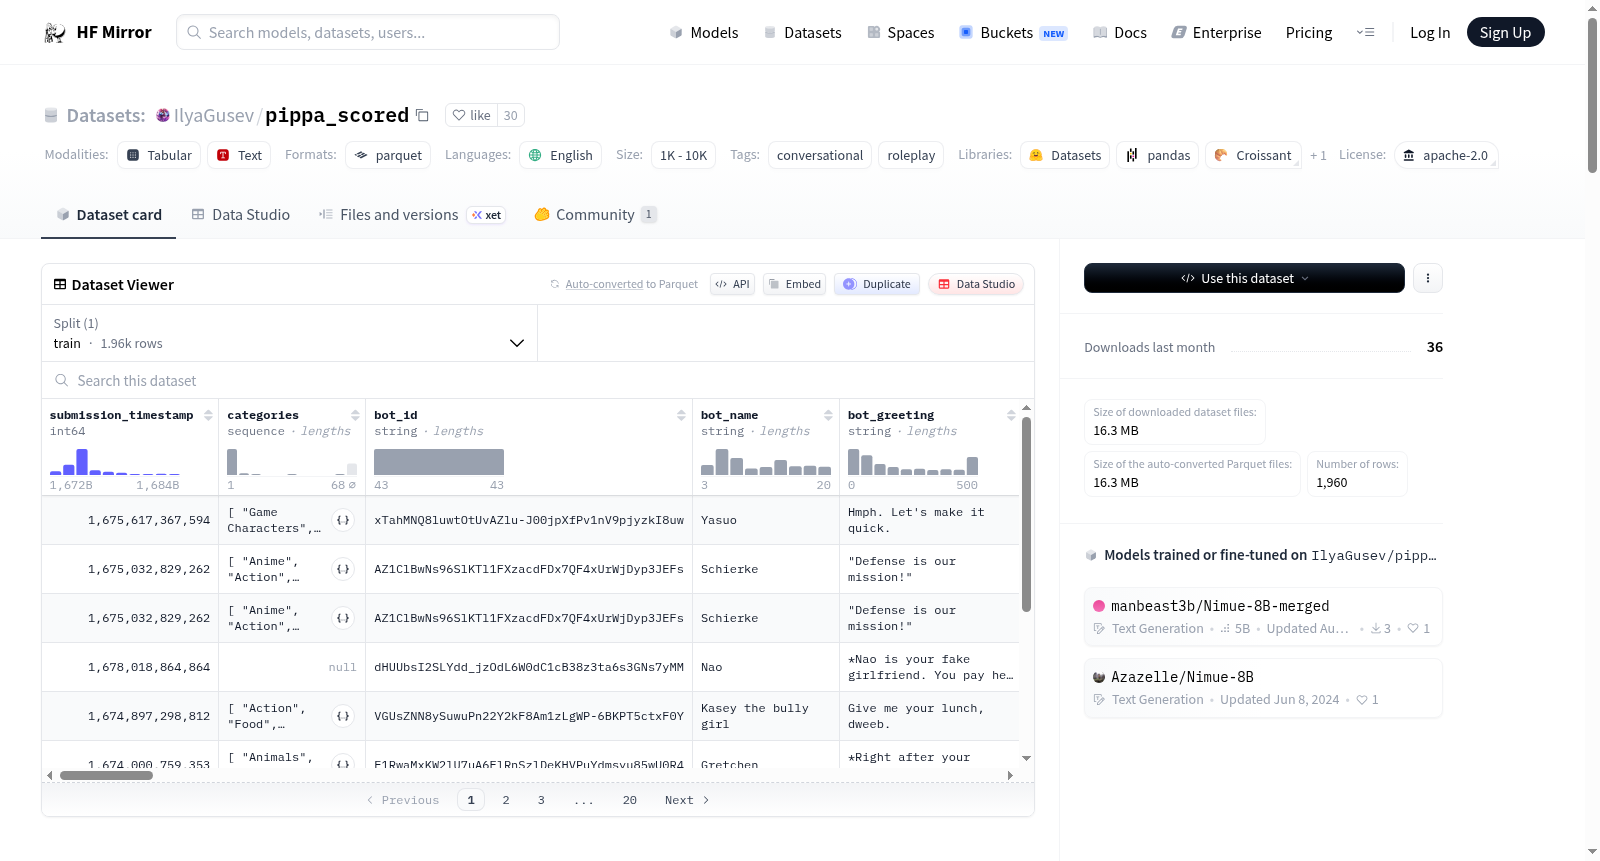
Task: Click the table horizontal scrollbar thumb
Action: pos(106,775)
